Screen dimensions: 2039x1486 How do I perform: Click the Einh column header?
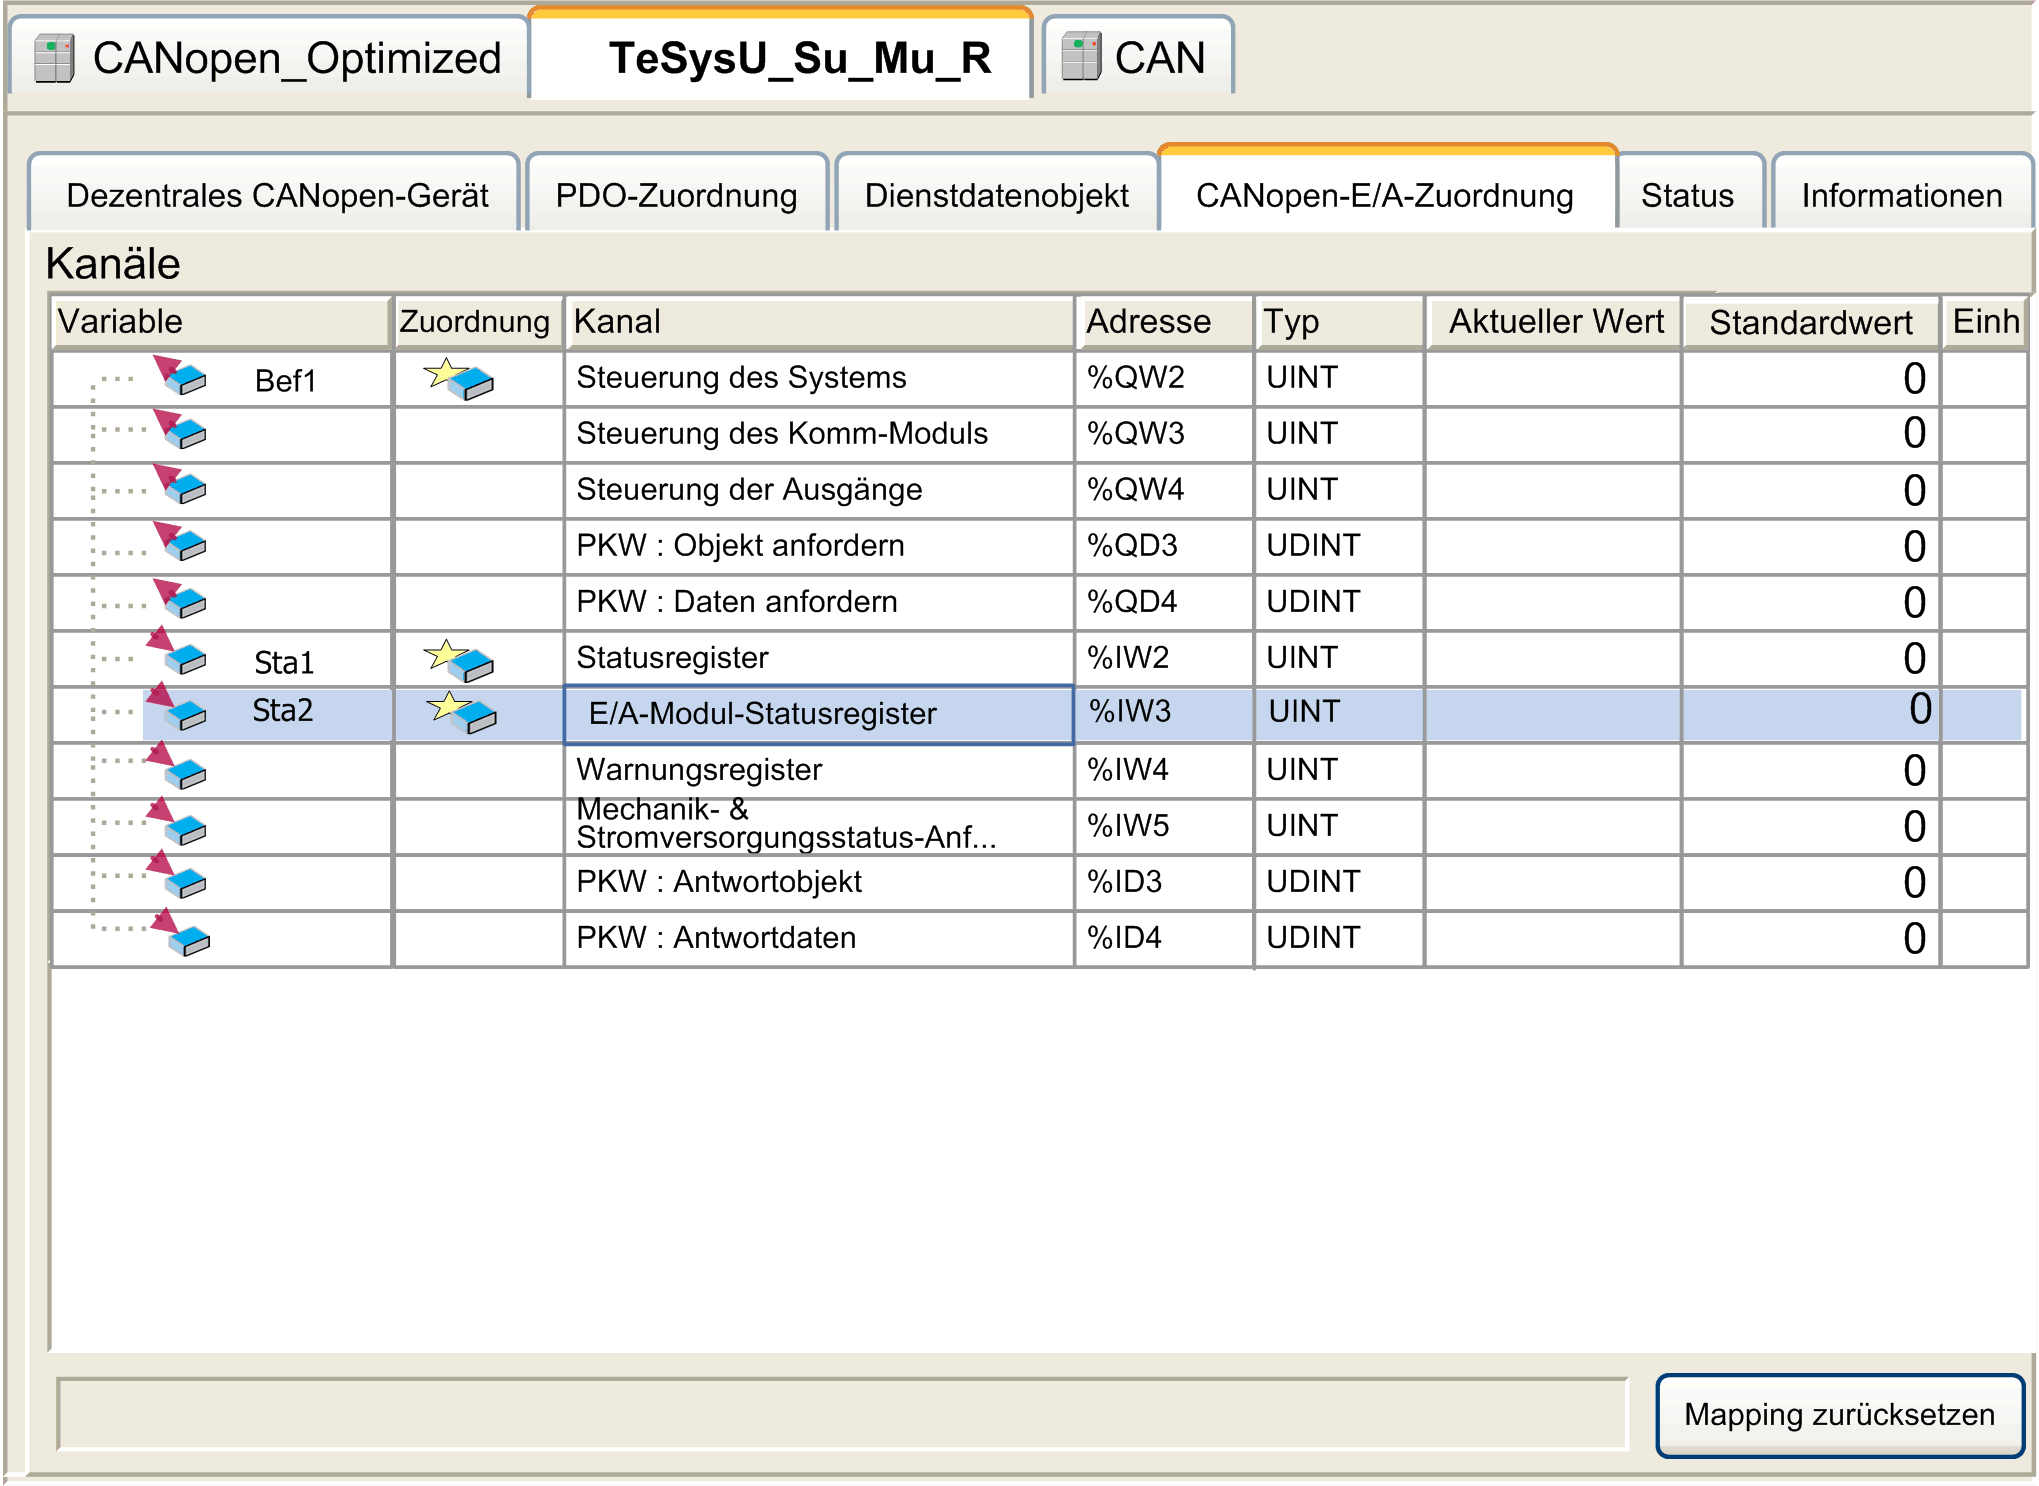pos(1986,322)
